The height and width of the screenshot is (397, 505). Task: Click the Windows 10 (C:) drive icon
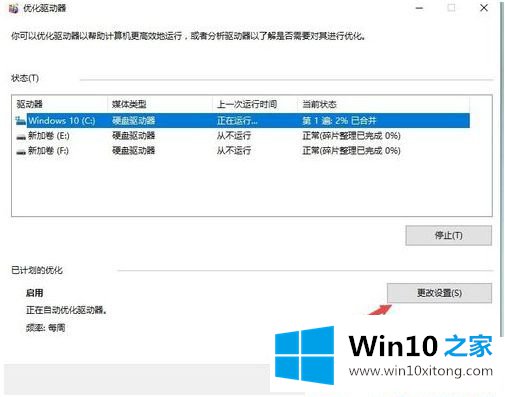point(21,121)
